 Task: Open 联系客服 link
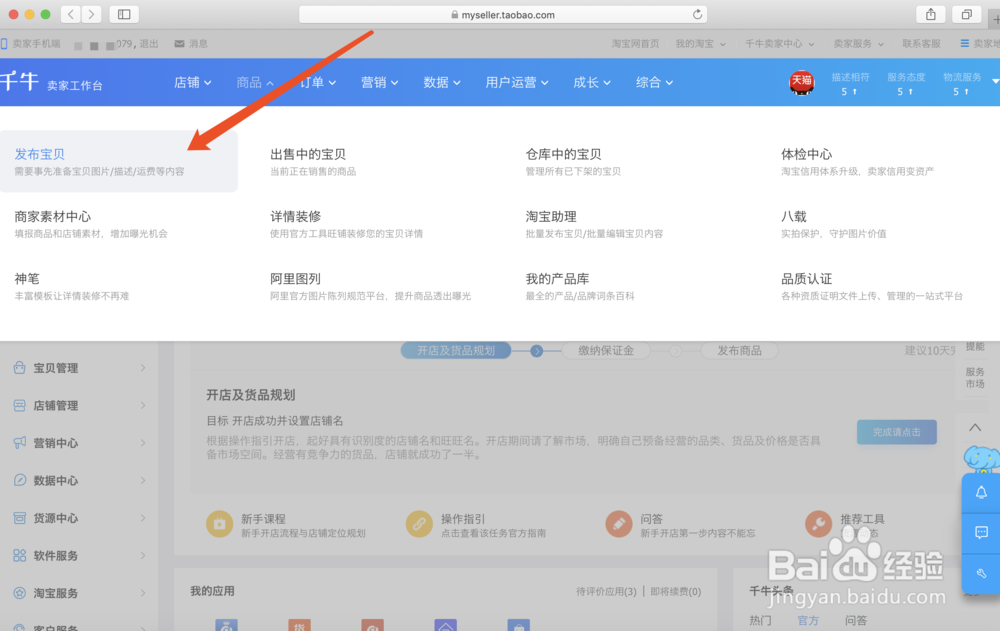(x=921, y=43)
